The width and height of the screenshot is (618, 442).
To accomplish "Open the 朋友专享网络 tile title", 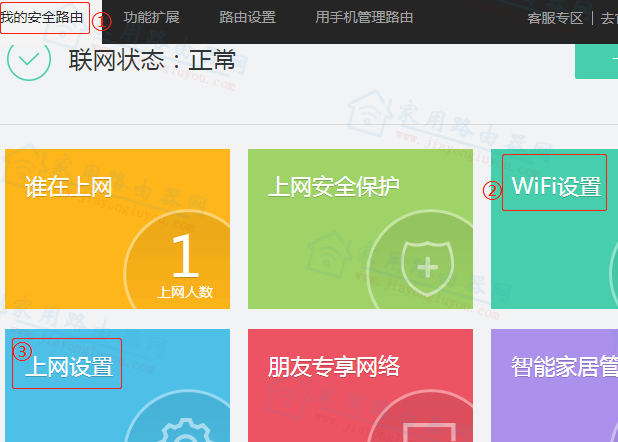I will [x=334, y=367].
